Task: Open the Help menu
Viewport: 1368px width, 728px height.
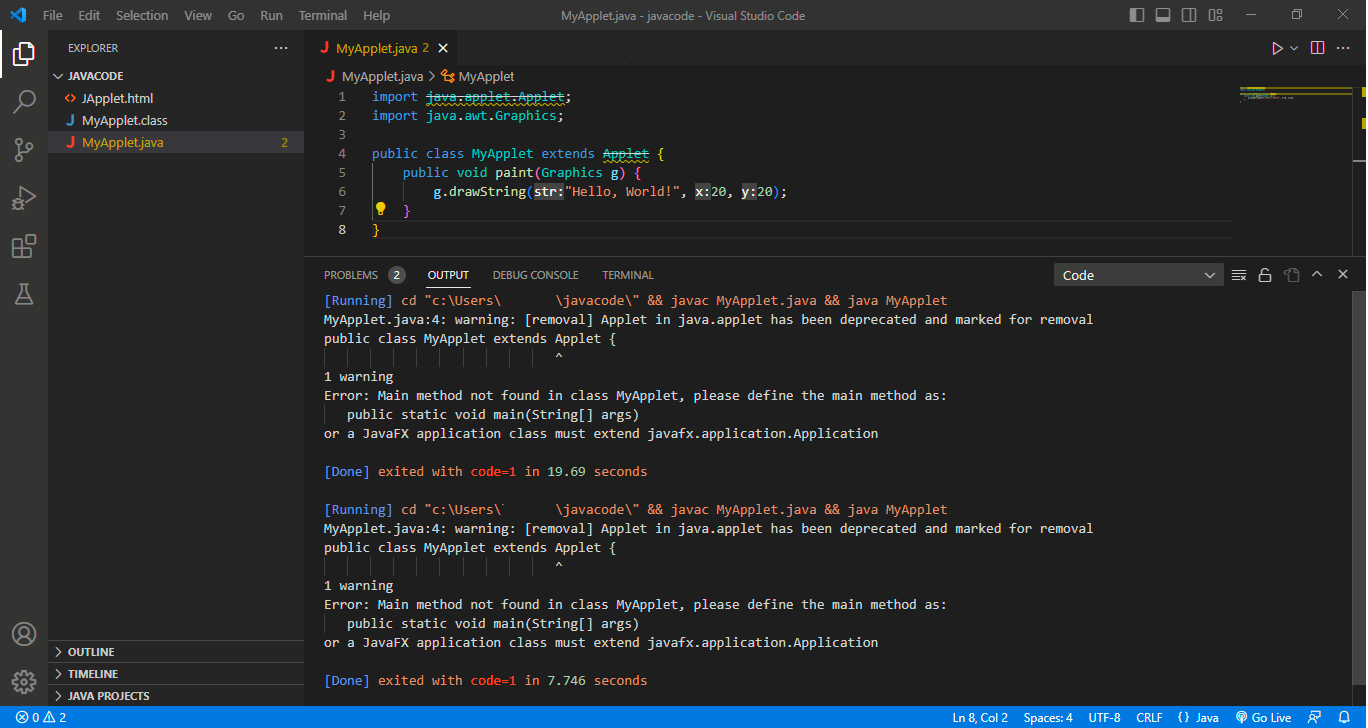Action: tap(377, 15)
